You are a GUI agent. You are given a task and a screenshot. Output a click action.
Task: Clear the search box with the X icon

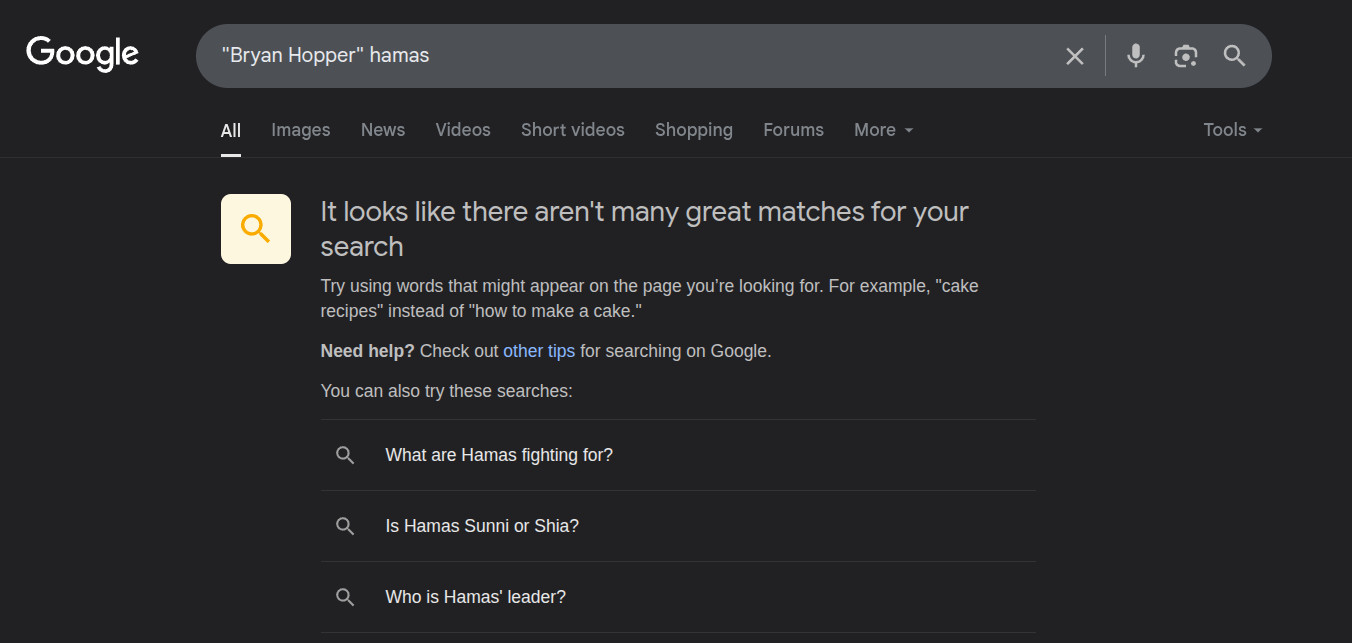1075,56
